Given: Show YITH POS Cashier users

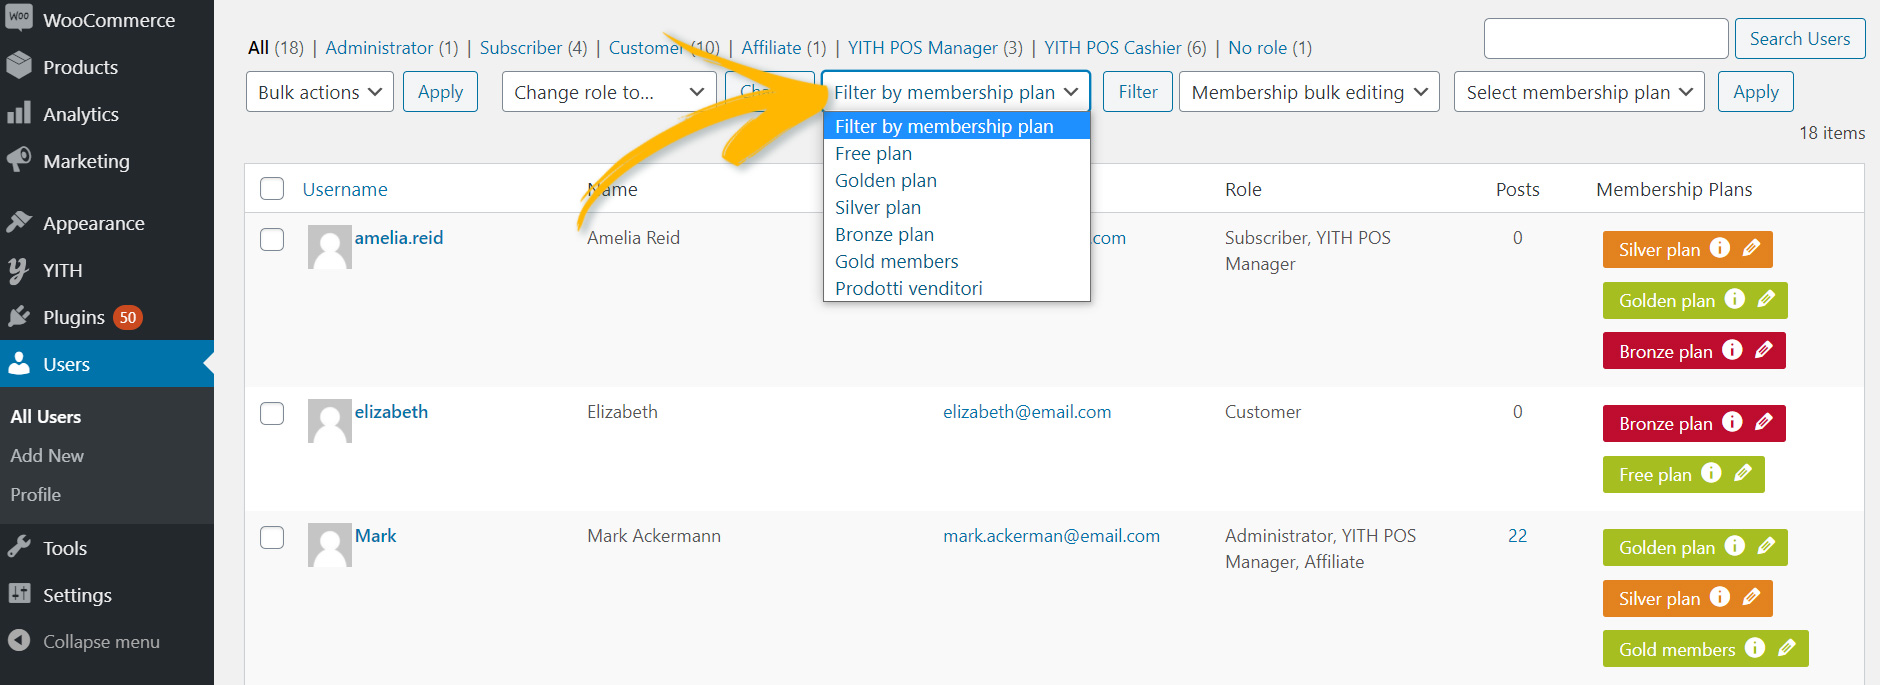Looking at the screenshot, I should click(1113, 47).
